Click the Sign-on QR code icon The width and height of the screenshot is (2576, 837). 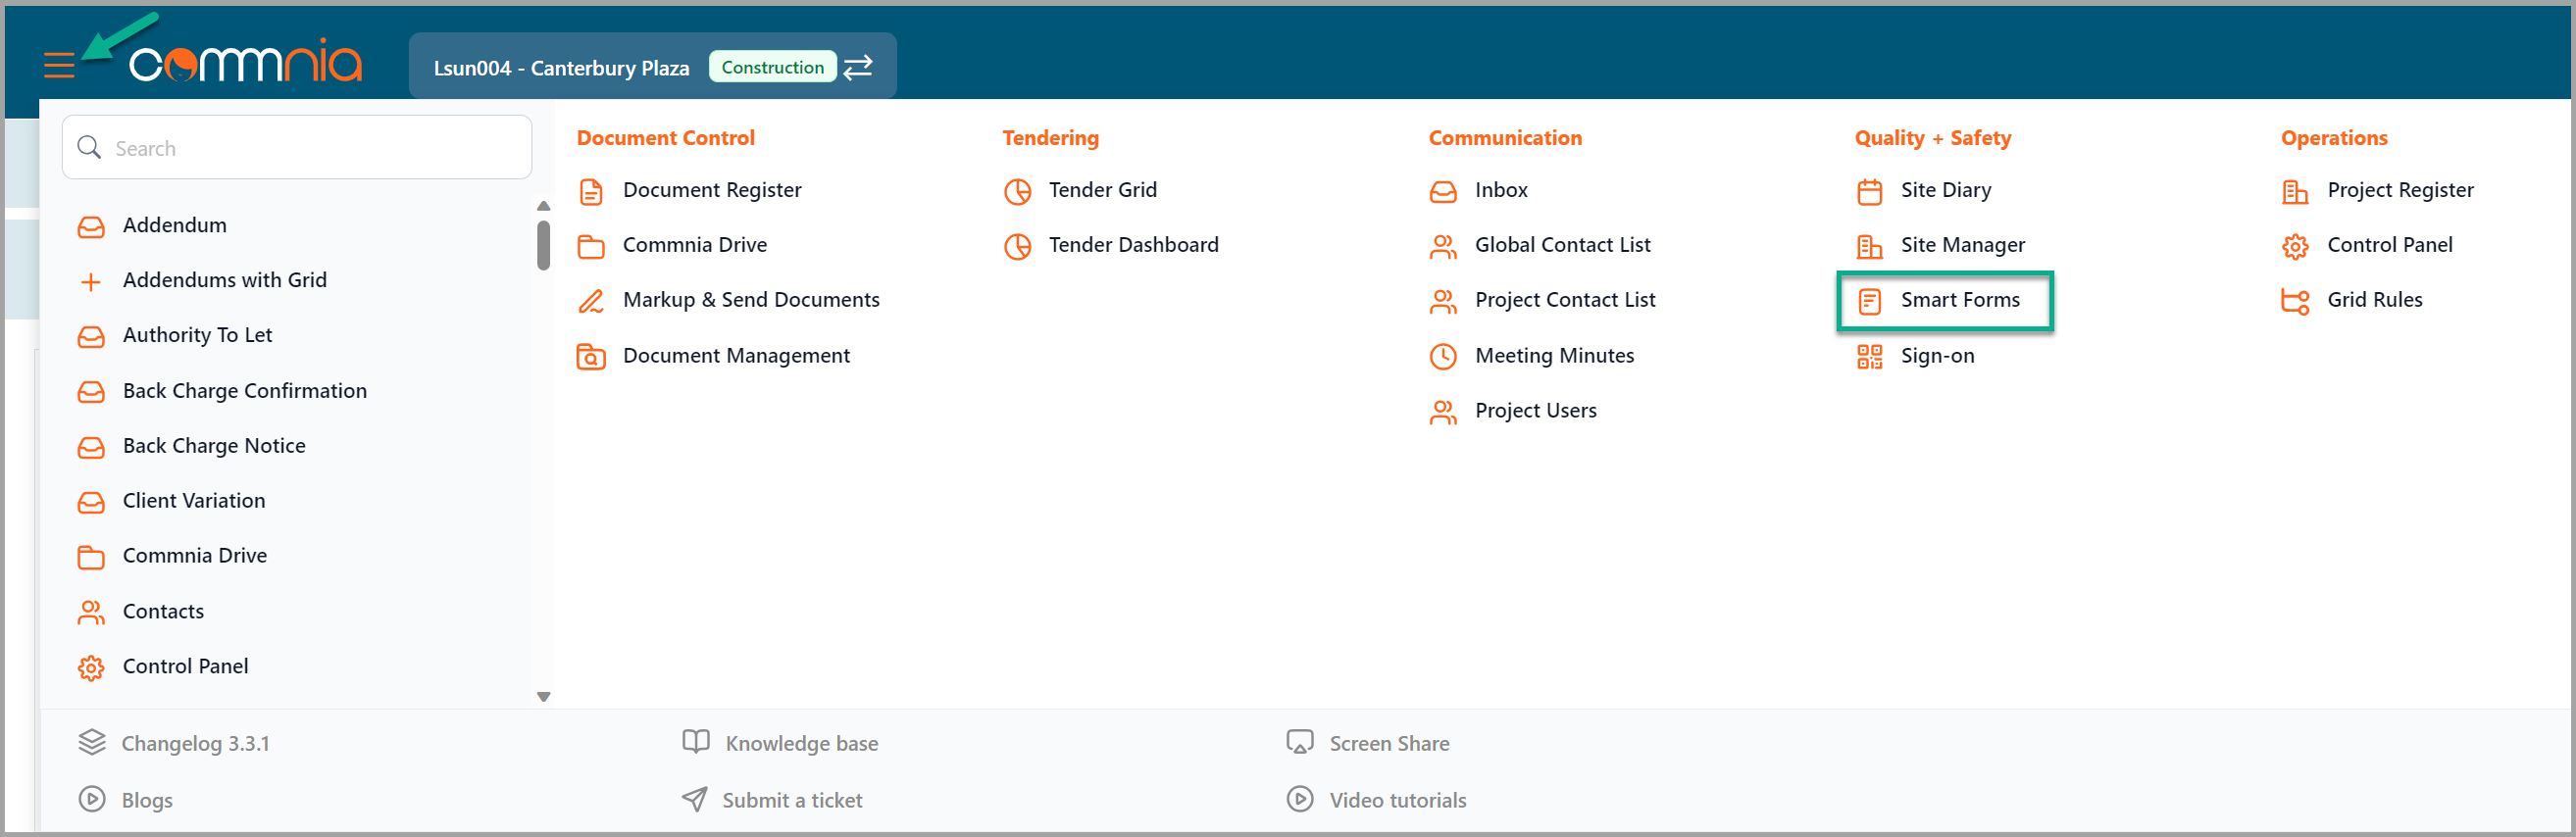tap(1869, 357)
